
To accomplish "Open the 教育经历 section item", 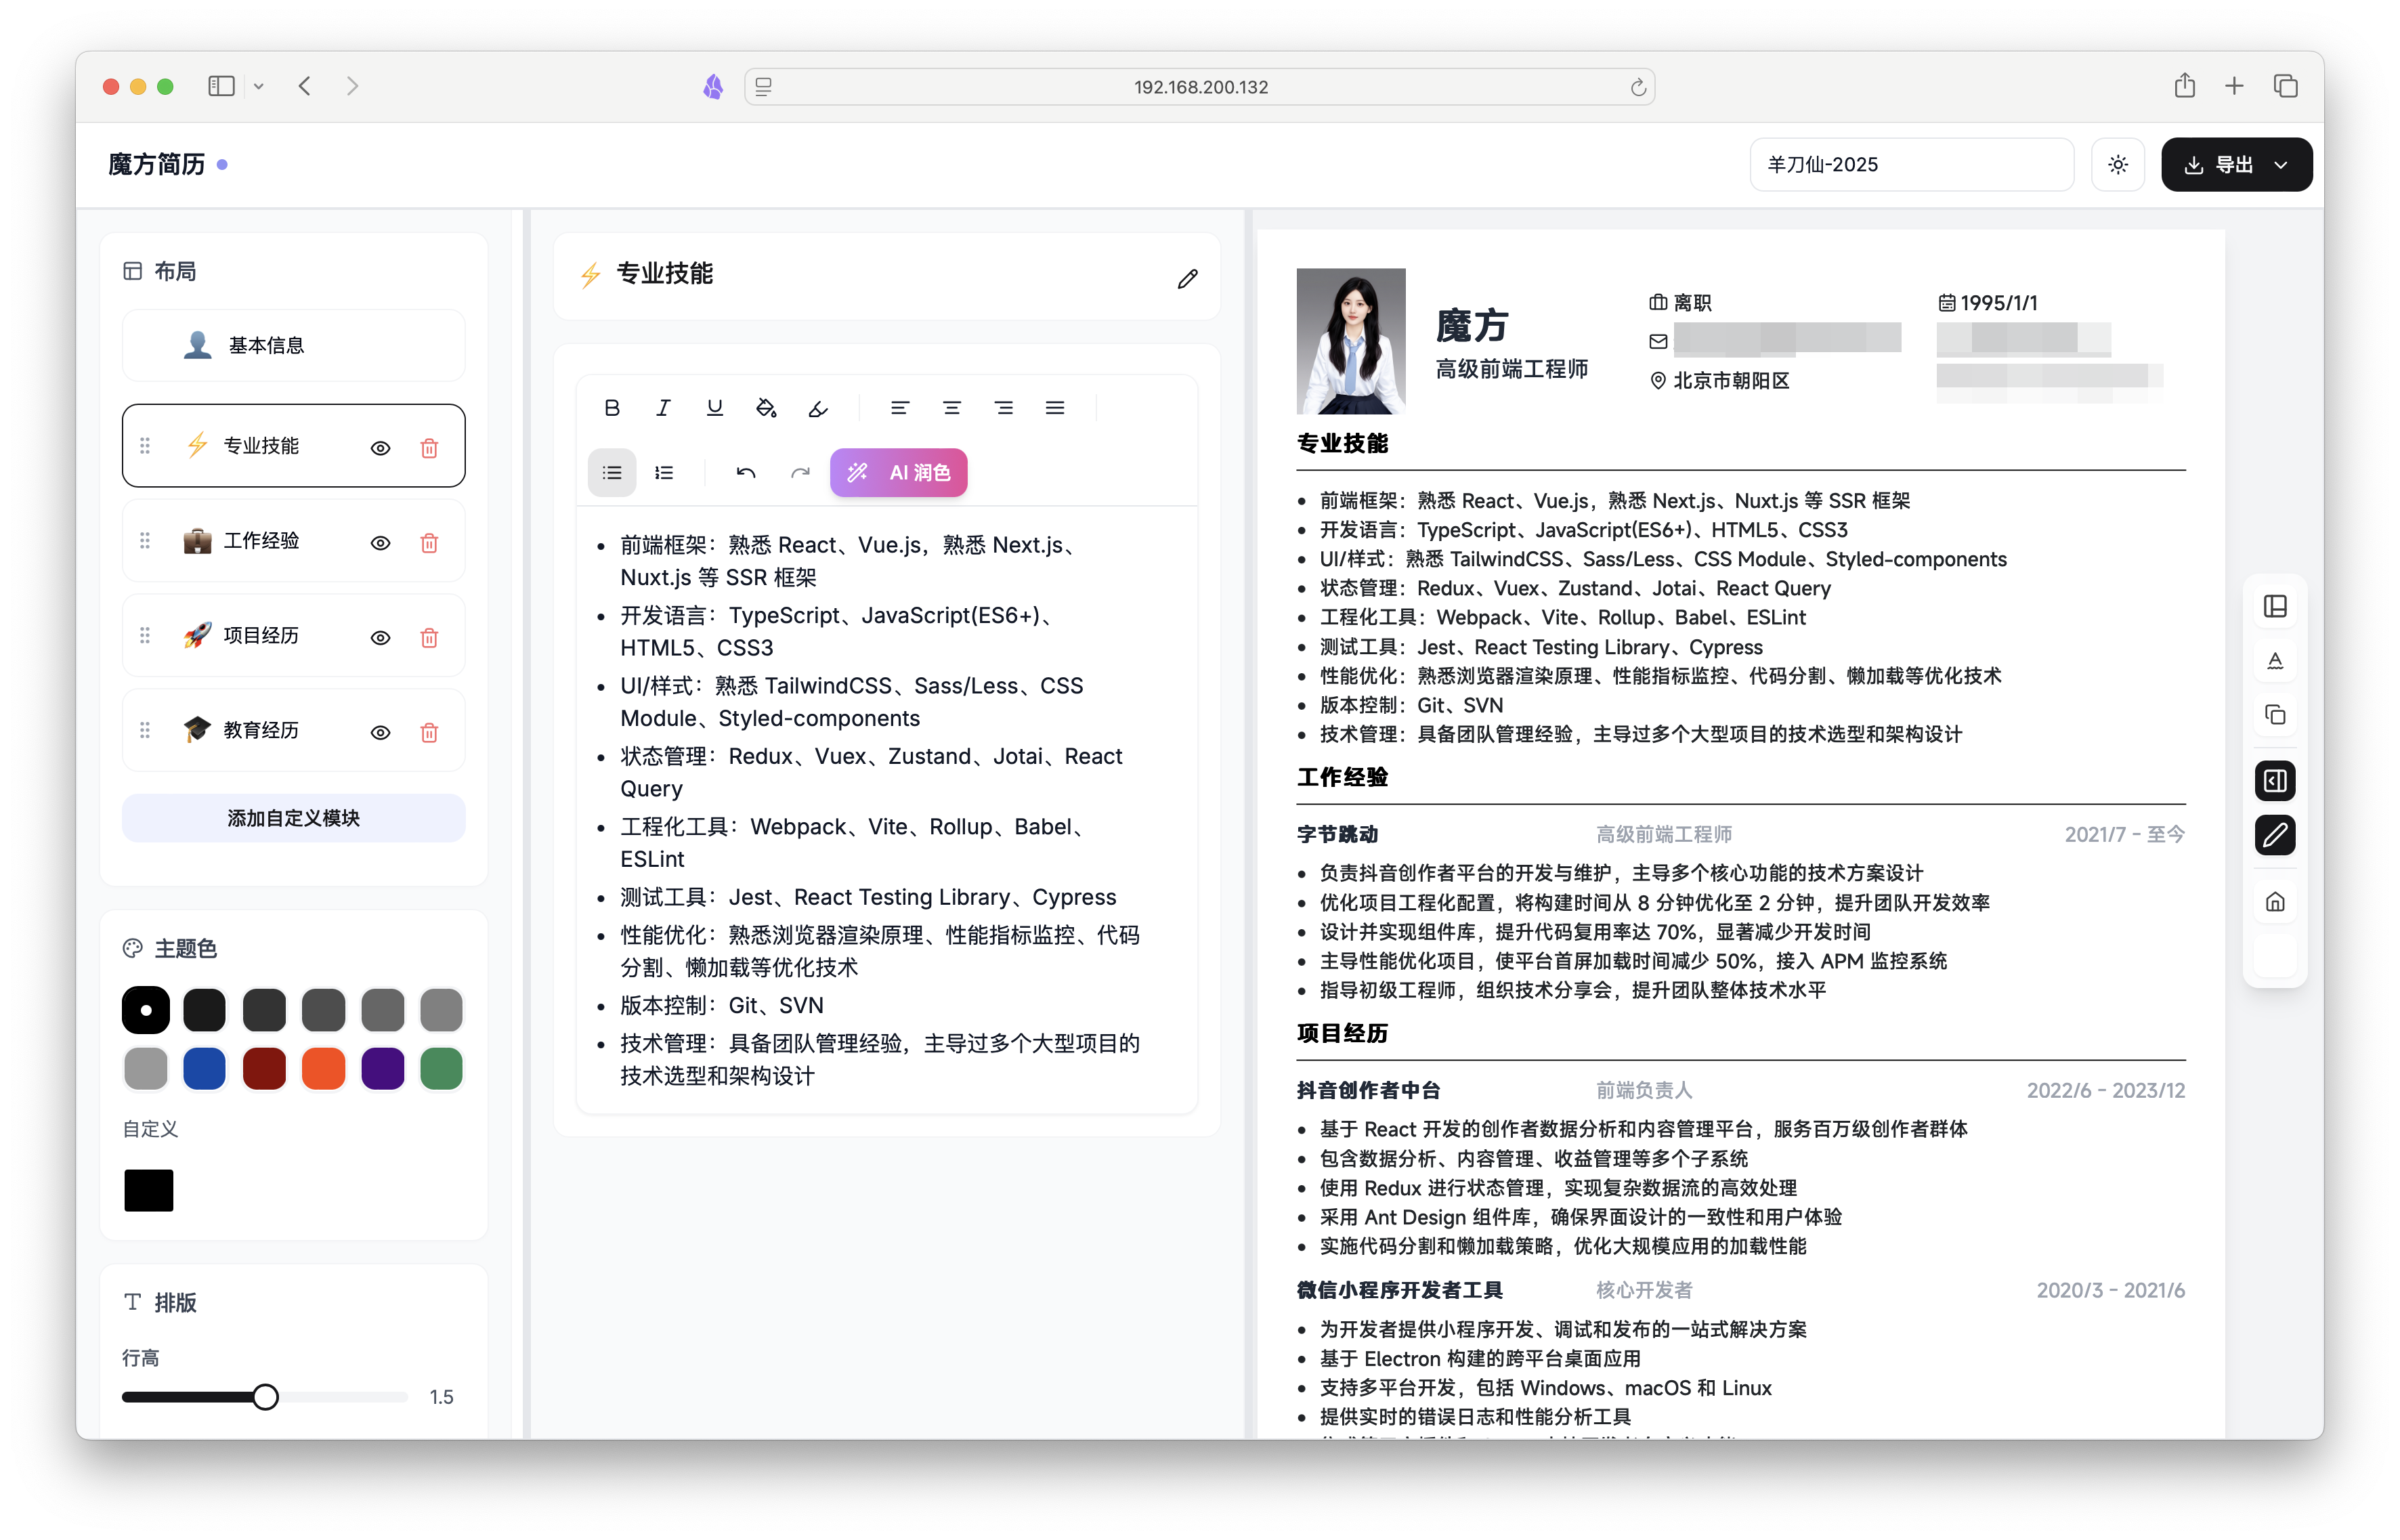I will click(x=293, y=730).
